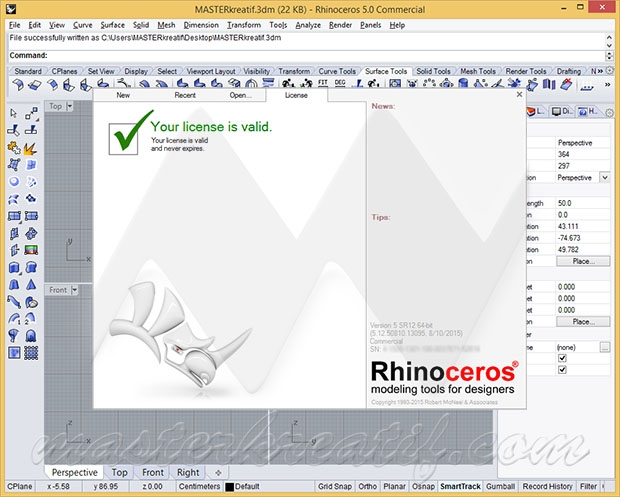Click the black Default layer color swatch
Viewport: 620px width, 497px height.
[x=229, y=487]
